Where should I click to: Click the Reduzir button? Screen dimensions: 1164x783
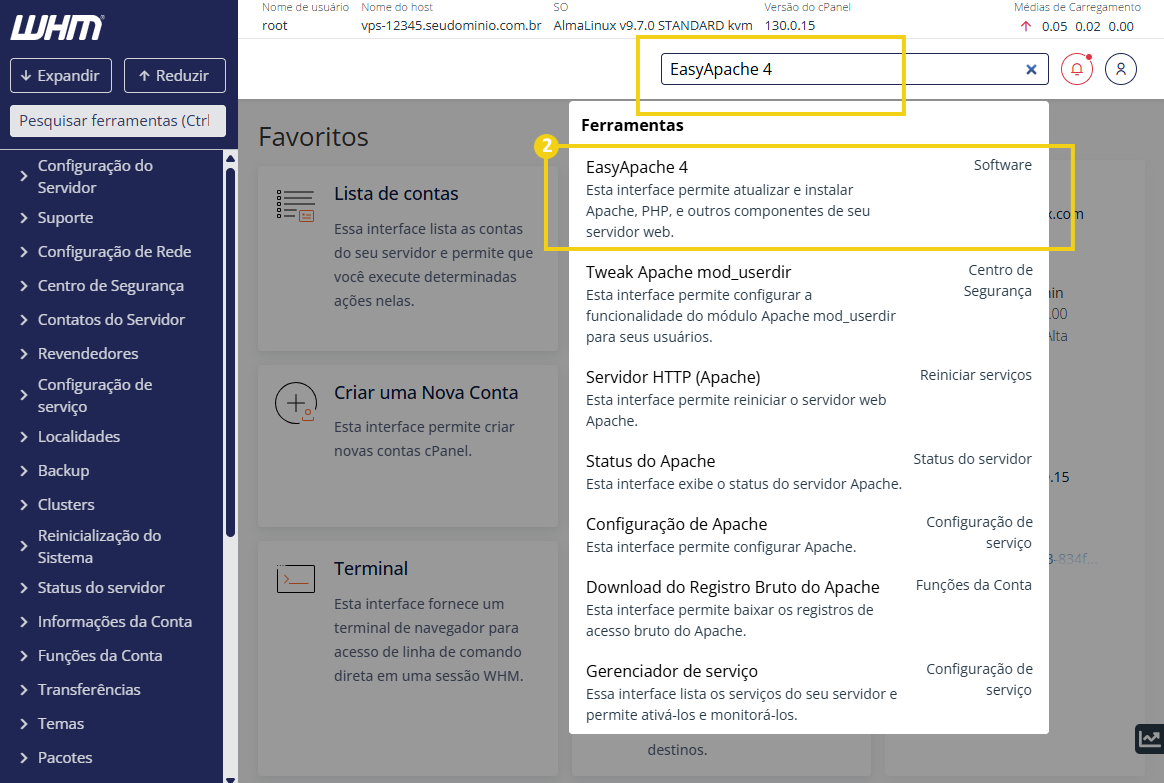(x=174, y=75)
